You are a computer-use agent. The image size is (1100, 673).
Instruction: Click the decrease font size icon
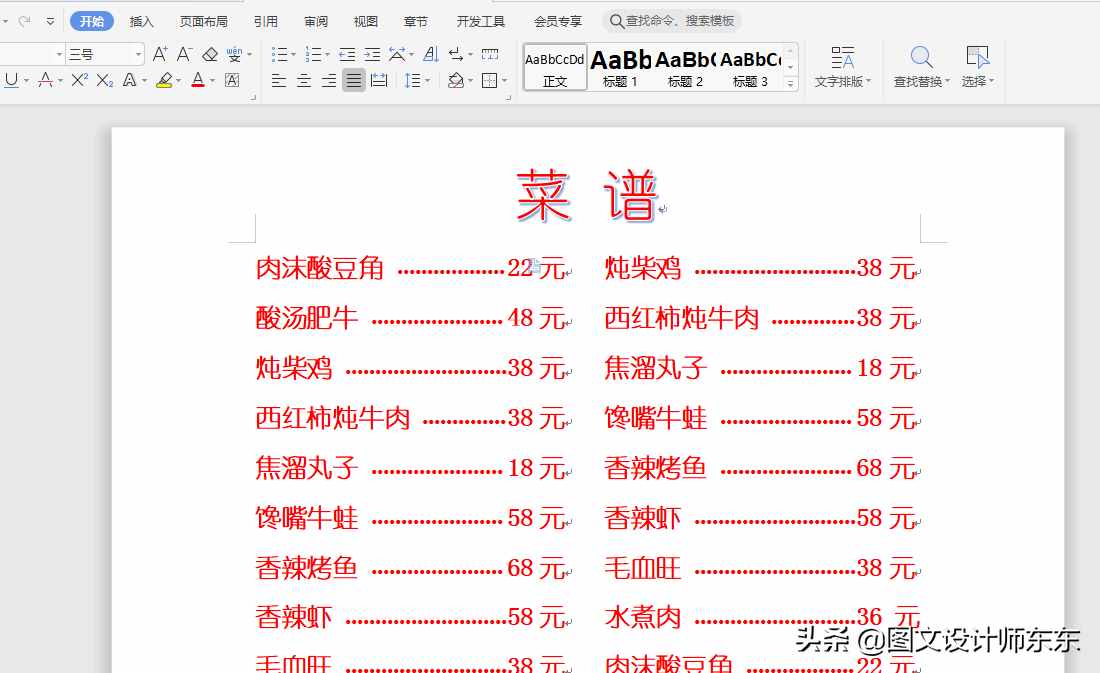tap(185, 54)
